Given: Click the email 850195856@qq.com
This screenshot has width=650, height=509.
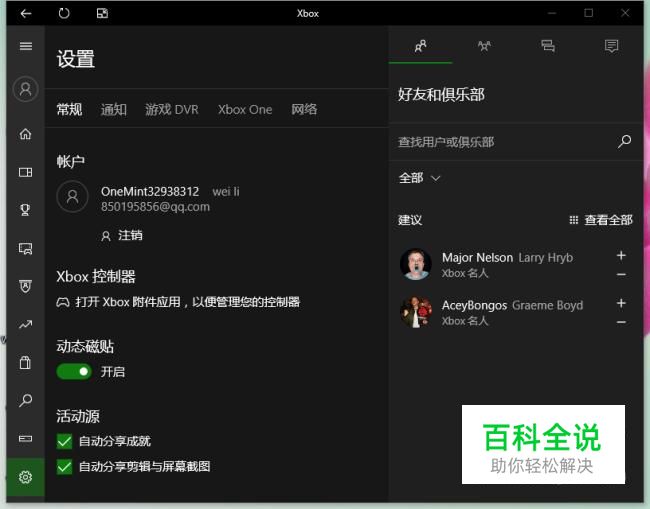Looking at the screenshot, I should pyautogui.click(x=155, y=206).
